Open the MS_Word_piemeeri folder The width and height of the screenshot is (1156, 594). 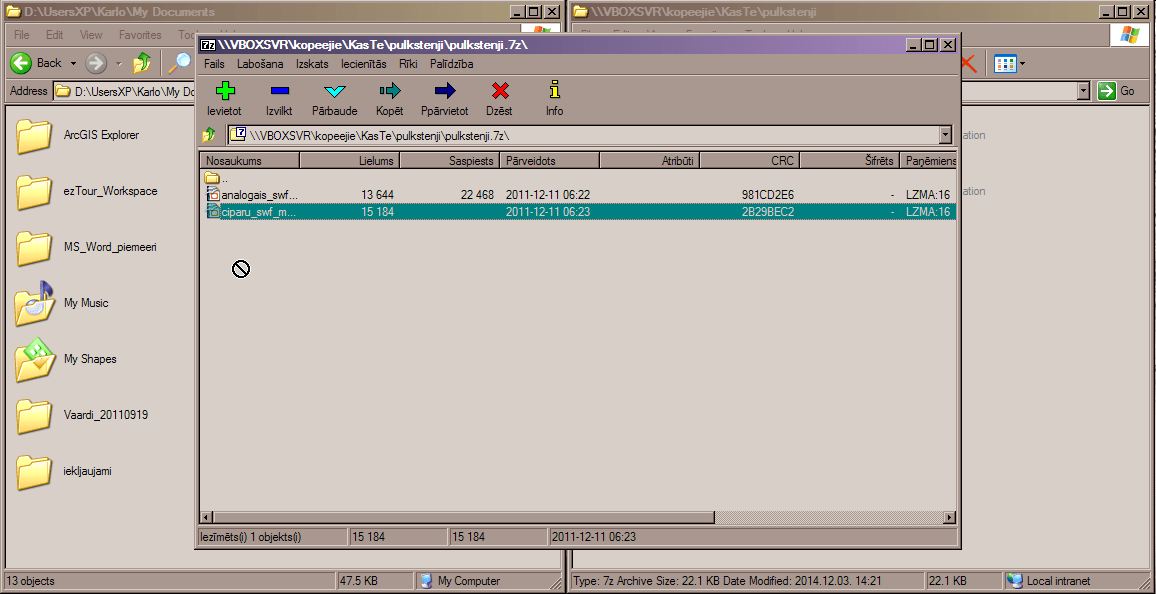pos(34,247)
